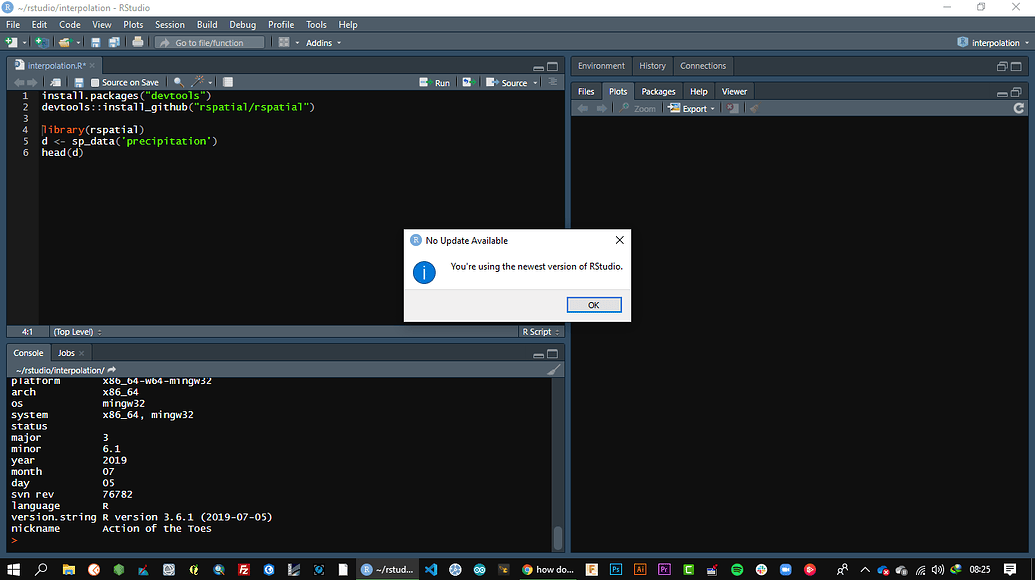Go forward to next source location

coord(32,82)
